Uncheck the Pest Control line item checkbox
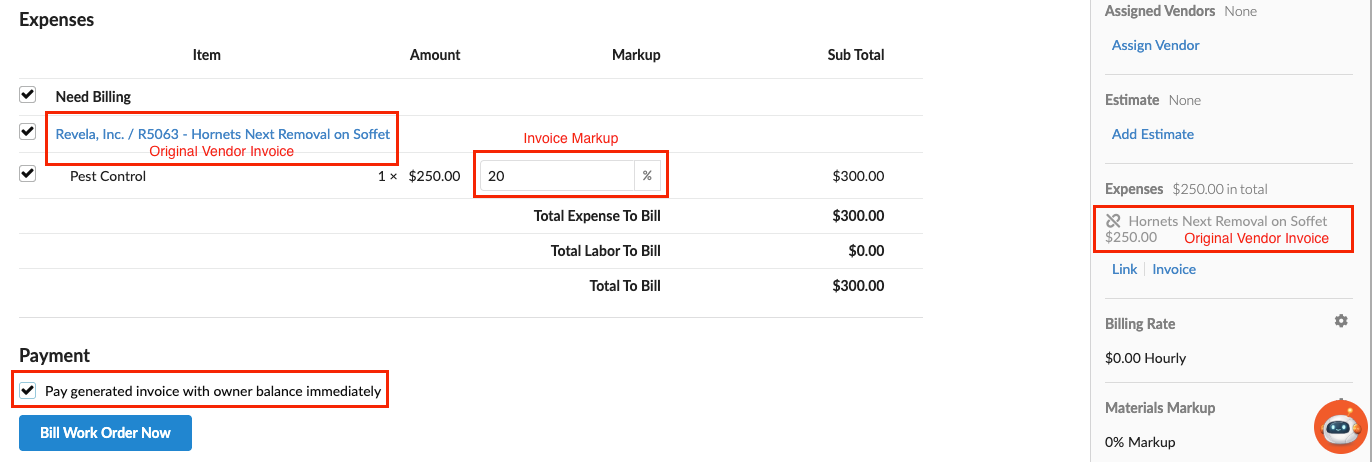 [x=27, y=174]
